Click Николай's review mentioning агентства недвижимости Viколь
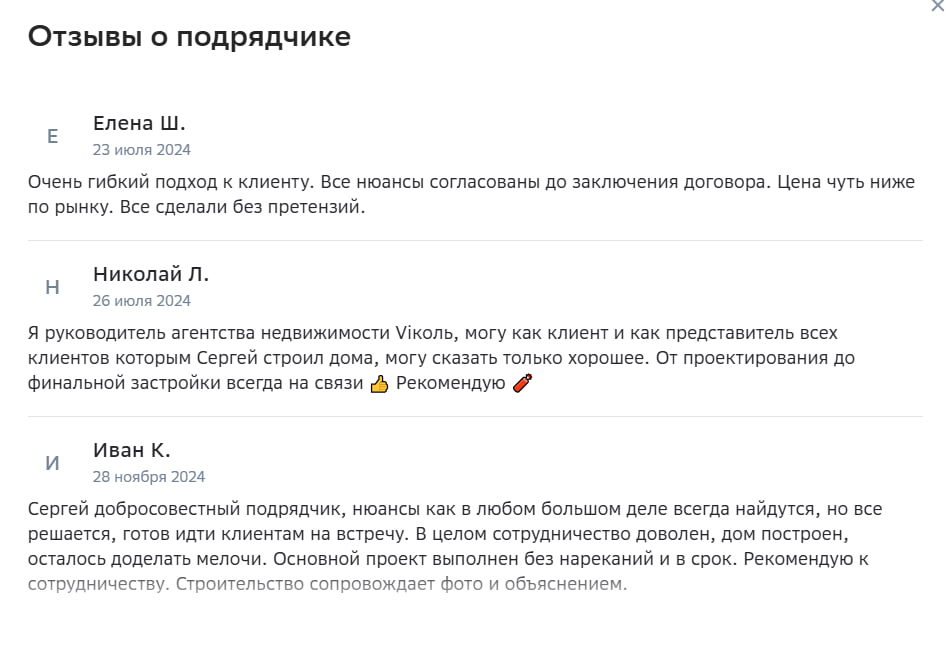This screenshot has width=946, height=661. (441, 358)
